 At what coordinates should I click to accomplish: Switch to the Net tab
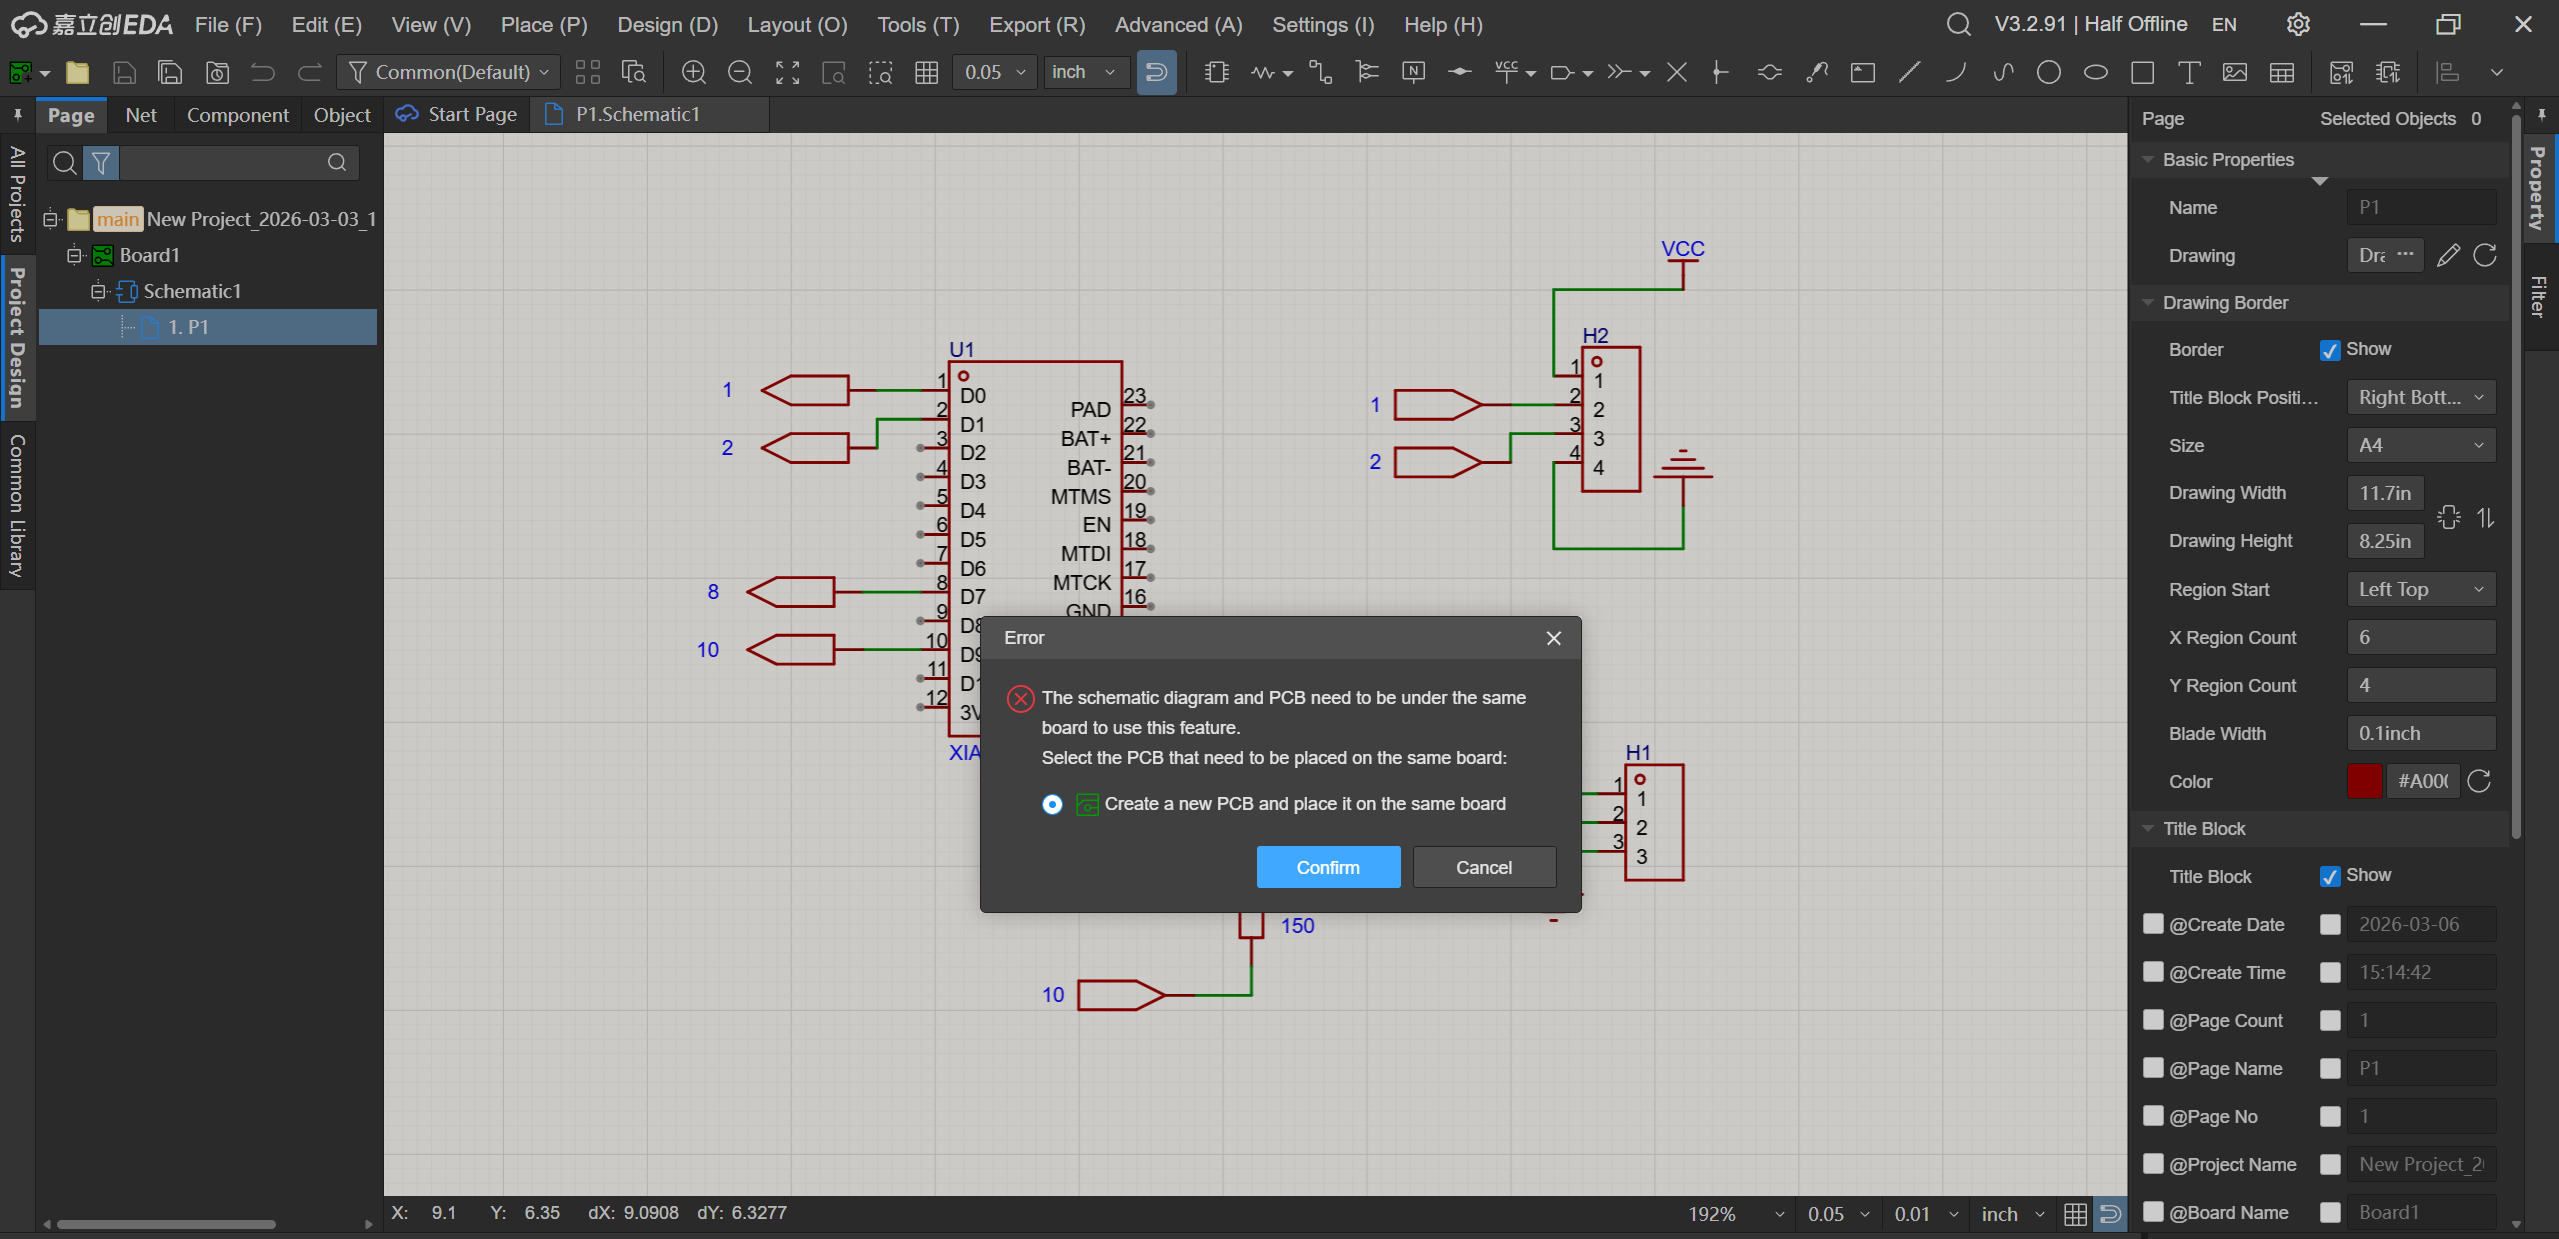pos(141,115)
